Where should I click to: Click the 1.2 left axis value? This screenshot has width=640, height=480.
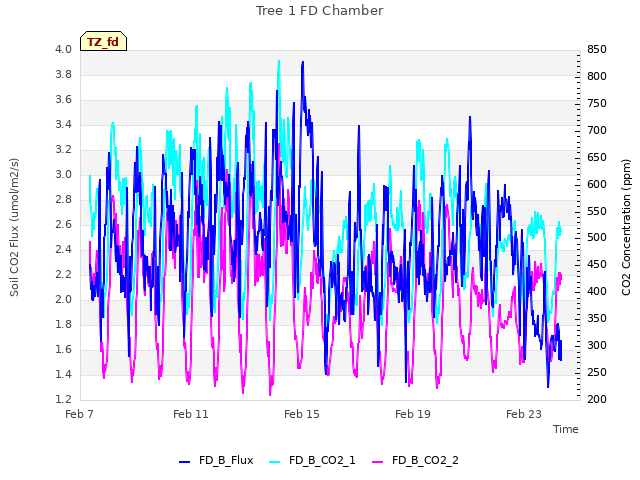coord(63,399)
